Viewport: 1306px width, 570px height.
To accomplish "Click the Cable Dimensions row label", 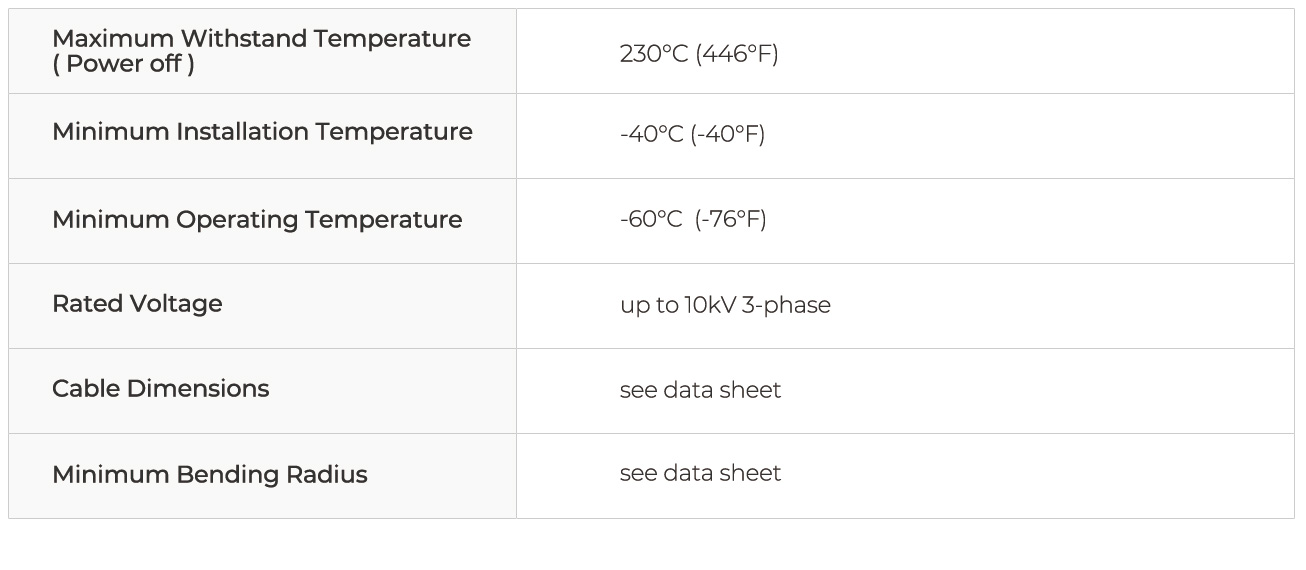I will pos(160,389).
